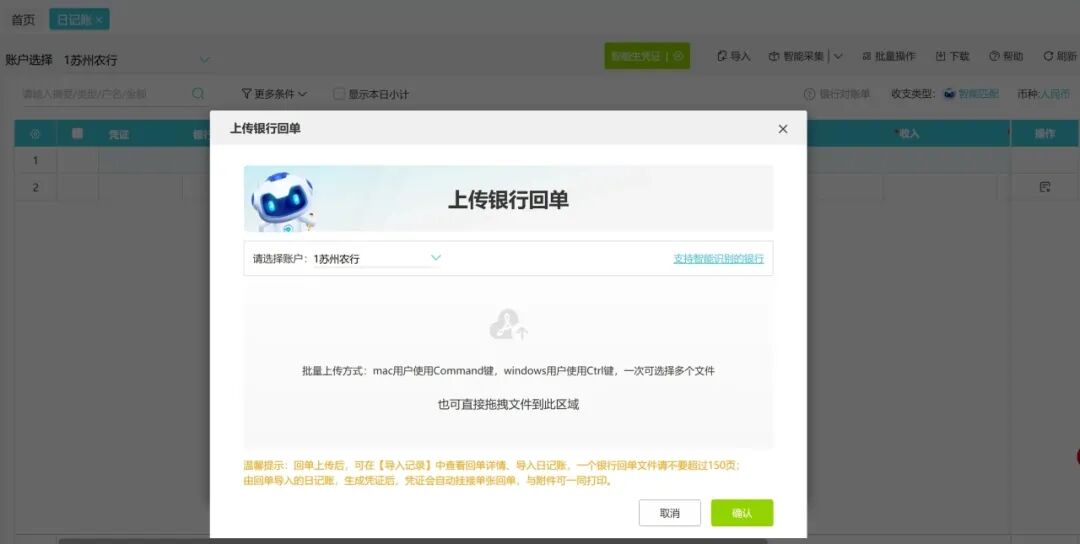Click the 批量操作 icon
This screenshot has height=544, width=1080.
866,56
